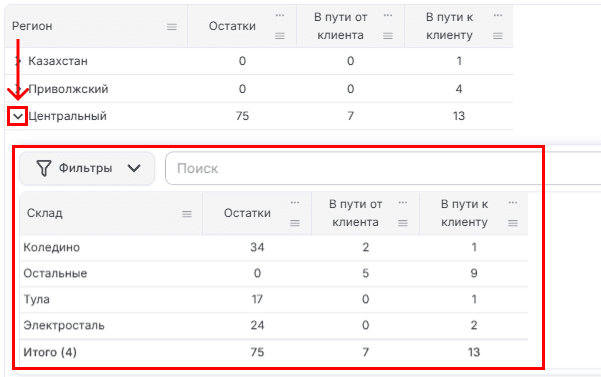Image resolution: width=601 pixels, height=377 pixels.
Task: Sort by top table Остатки header
Action: coord(232,26)
